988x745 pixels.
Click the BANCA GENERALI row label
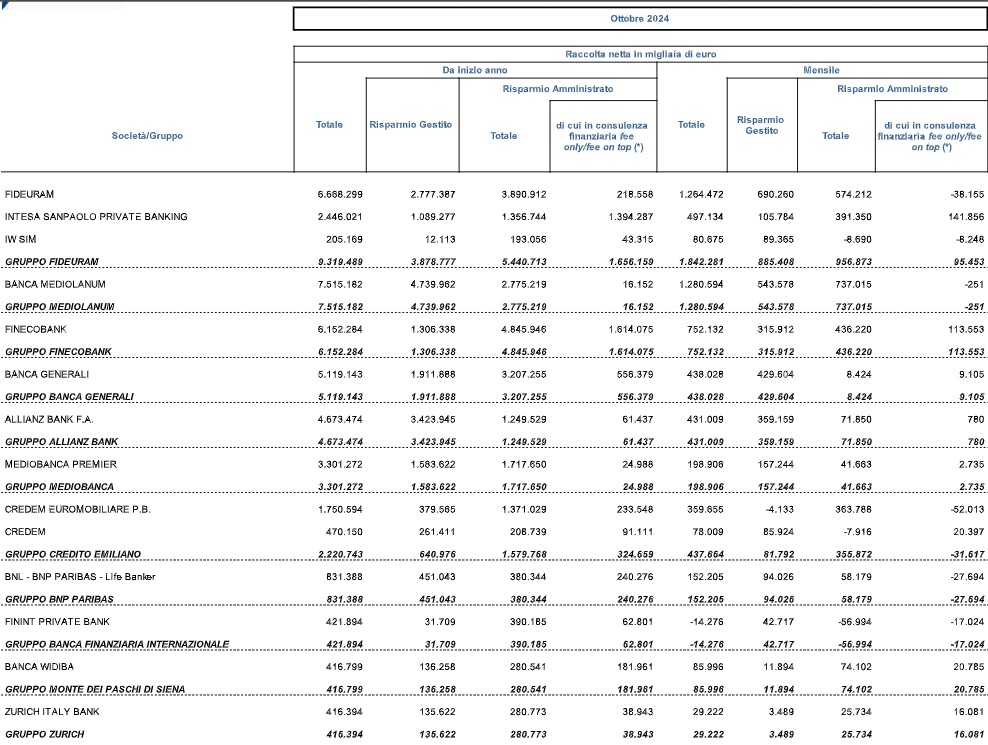pos(47,374)
